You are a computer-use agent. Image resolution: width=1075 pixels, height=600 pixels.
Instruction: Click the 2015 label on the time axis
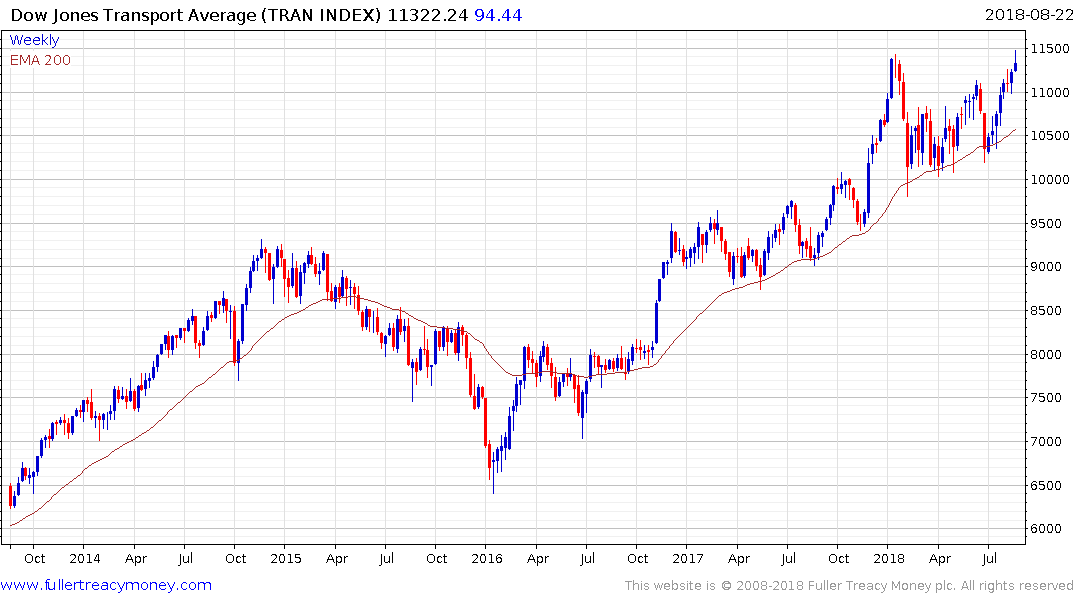click(x=286, y=559)
